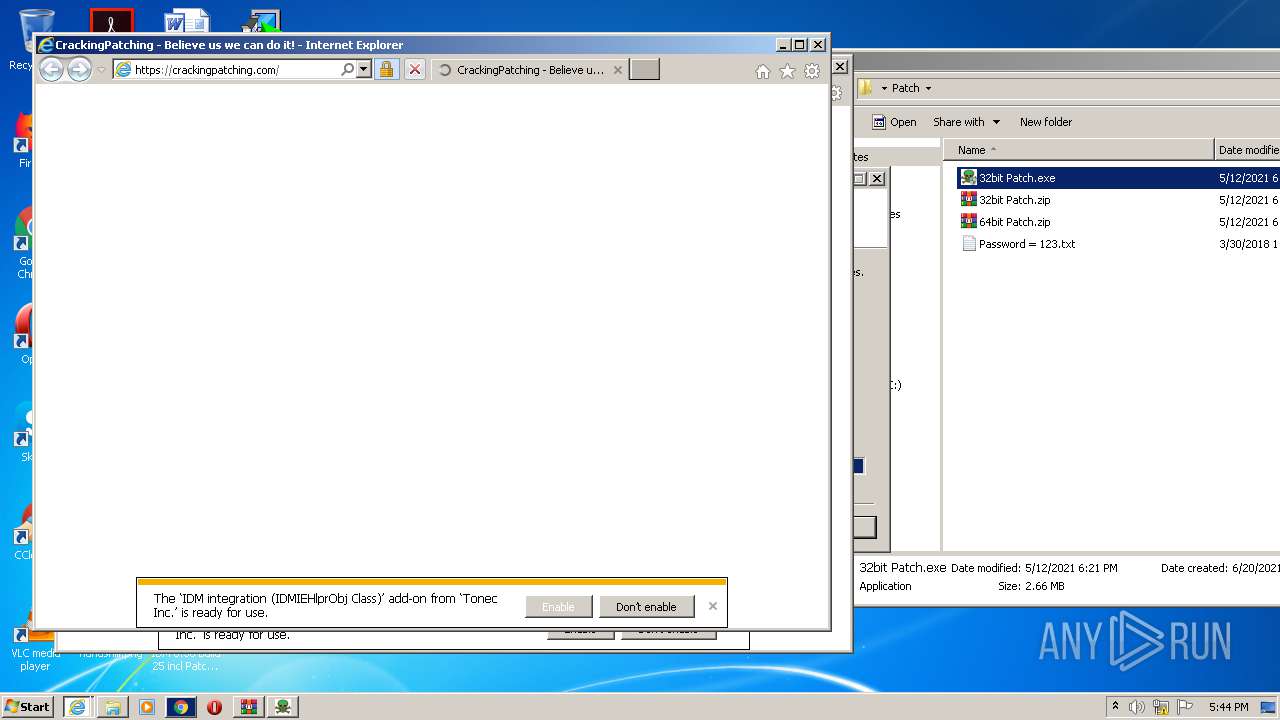Open Windows Explorer from taskbar
1280x720 pixels.
[x=113, y=706]
